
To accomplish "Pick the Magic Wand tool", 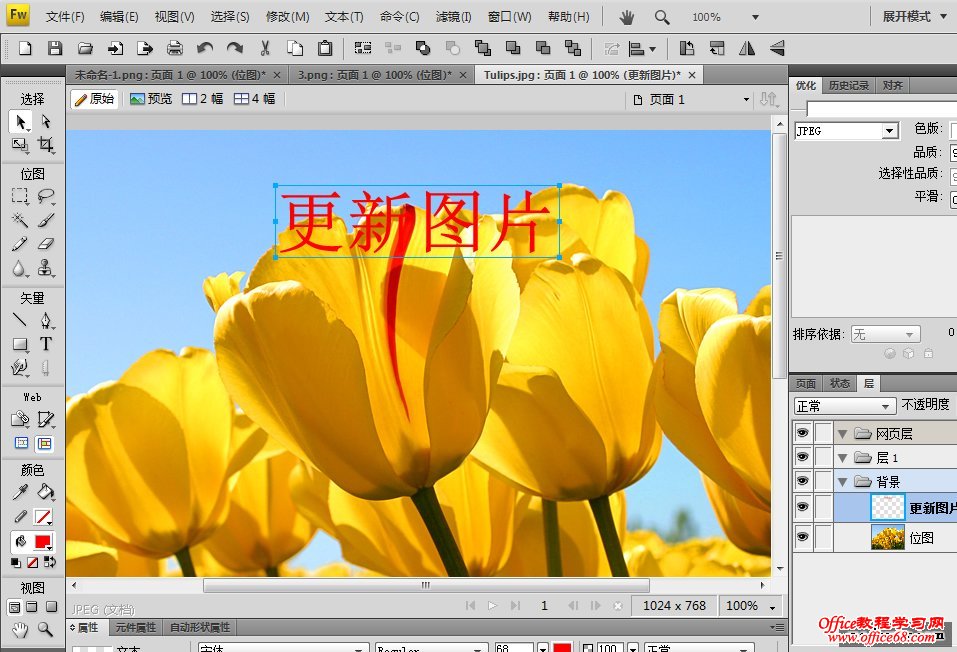I will 20,220.
